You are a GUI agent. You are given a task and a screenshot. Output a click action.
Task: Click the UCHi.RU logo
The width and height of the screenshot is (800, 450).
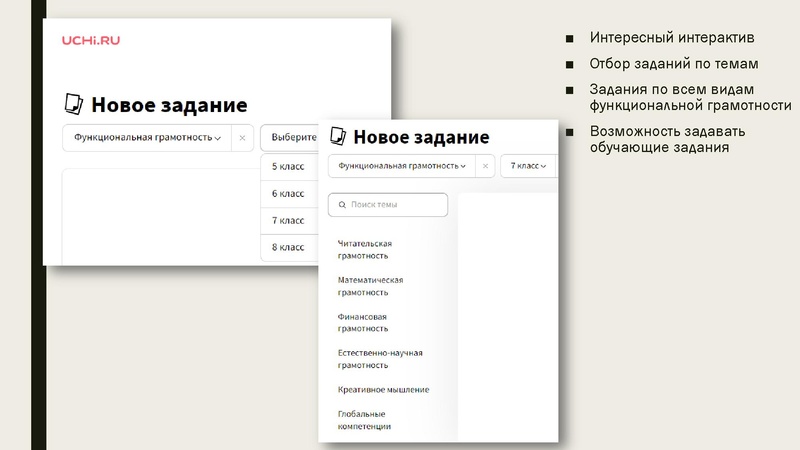click(91, 40)
